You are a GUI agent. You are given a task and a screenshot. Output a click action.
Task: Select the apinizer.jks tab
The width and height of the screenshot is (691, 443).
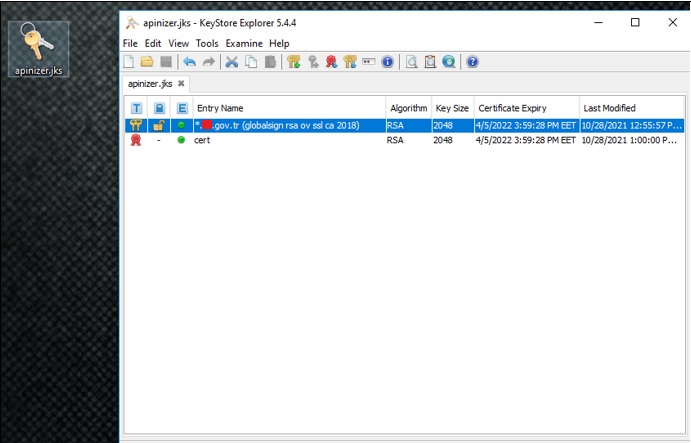pos(150,84)
